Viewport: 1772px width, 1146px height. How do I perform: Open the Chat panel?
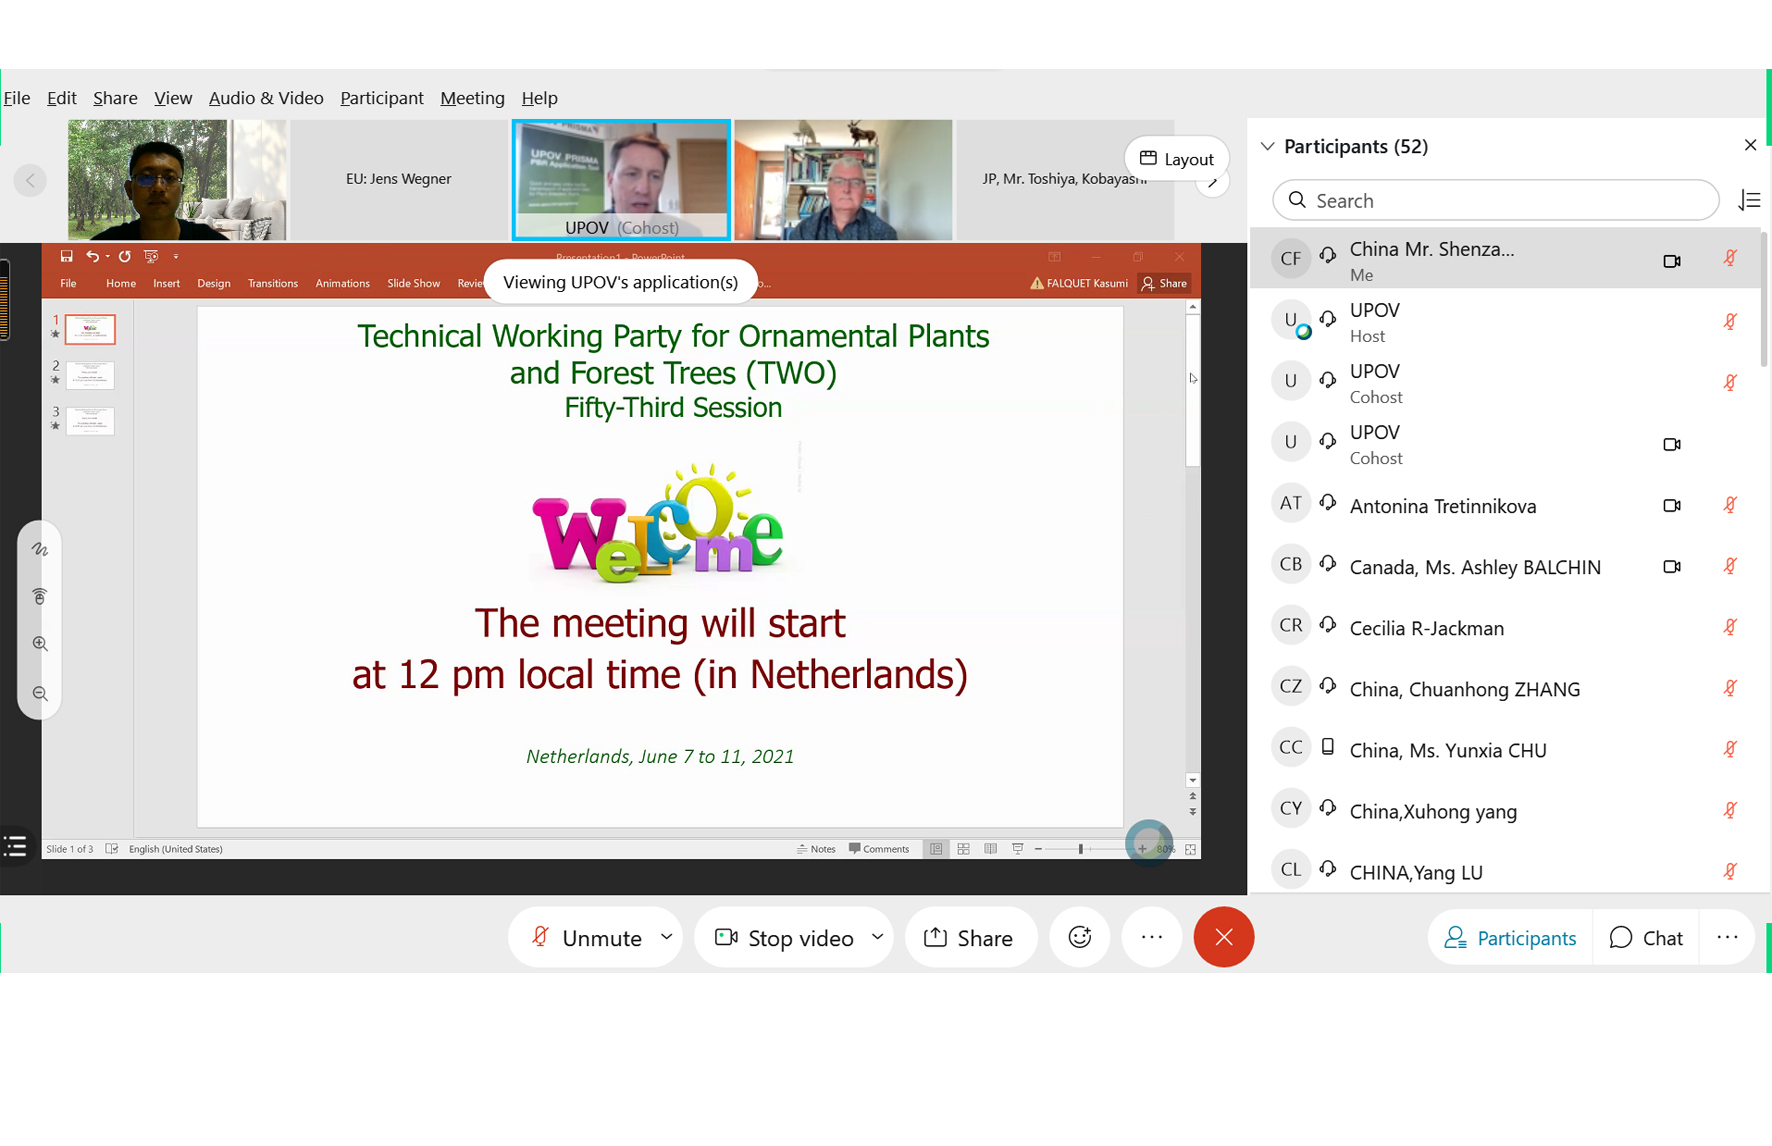pos(1645,937)
